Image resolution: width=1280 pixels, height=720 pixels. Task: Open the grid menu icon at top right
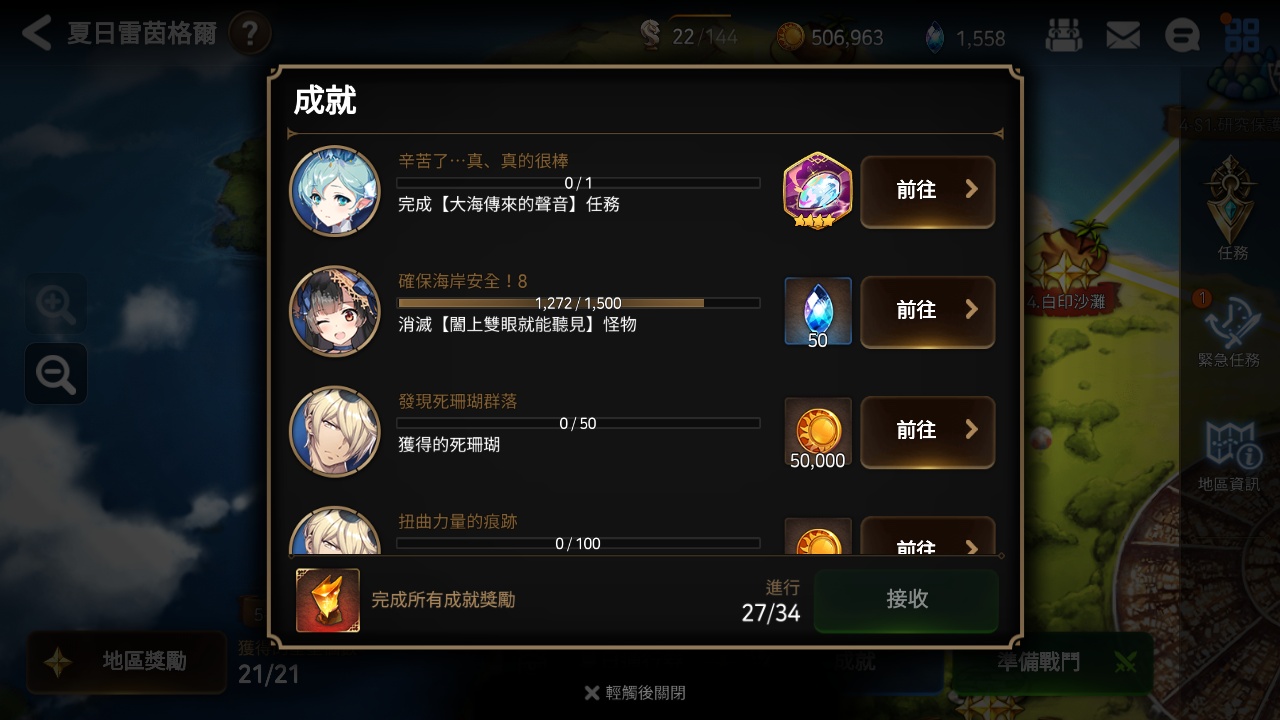tap(1242, 35)
